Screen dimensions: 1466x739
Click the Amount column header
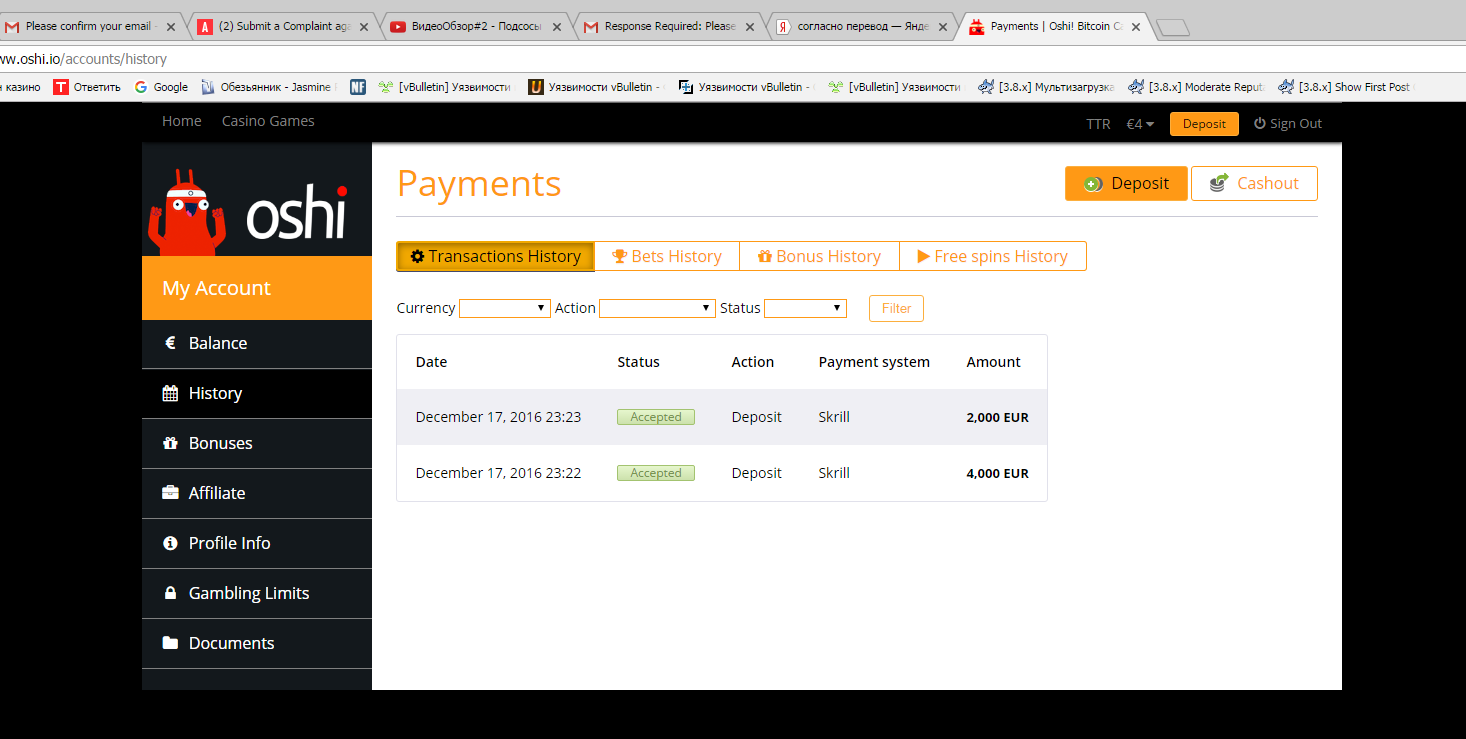tap(993, 362)
